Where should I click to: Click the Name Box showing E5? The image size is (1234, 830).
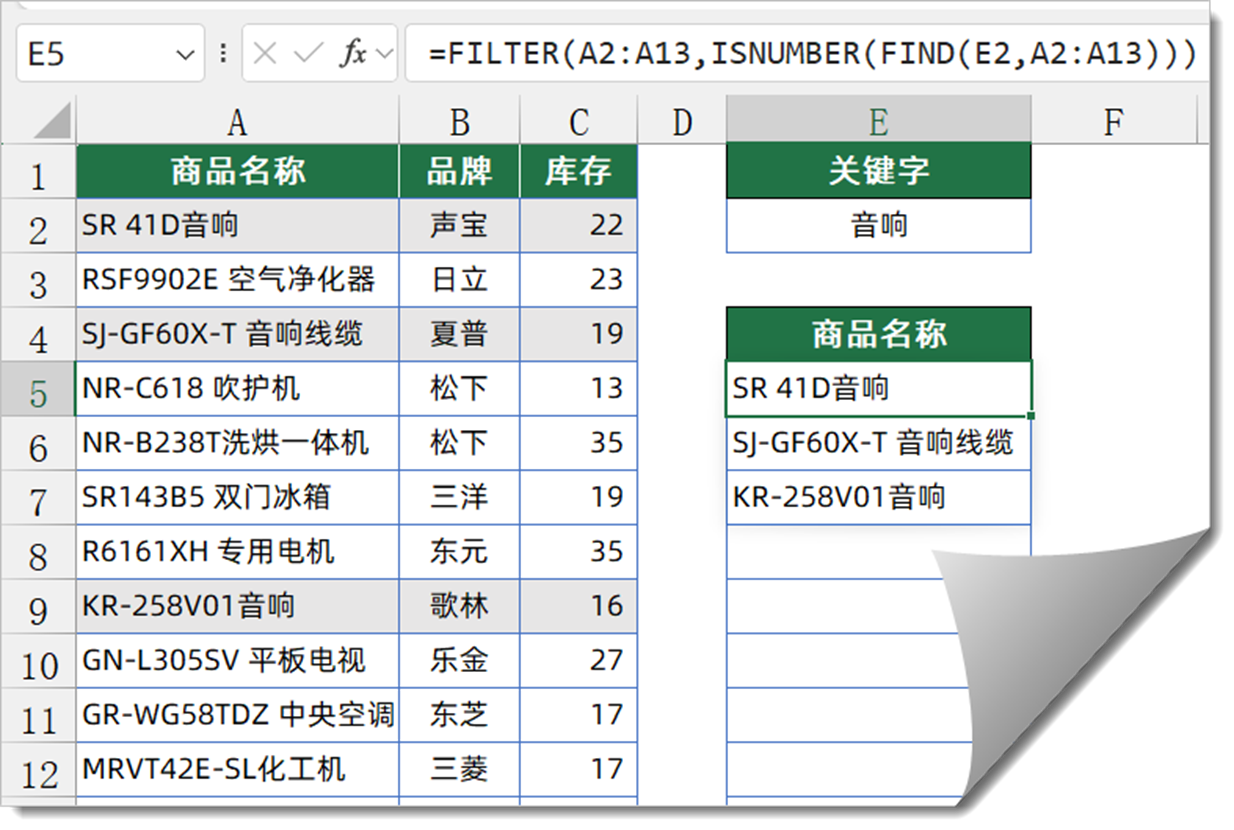click(x=90, y=54)
